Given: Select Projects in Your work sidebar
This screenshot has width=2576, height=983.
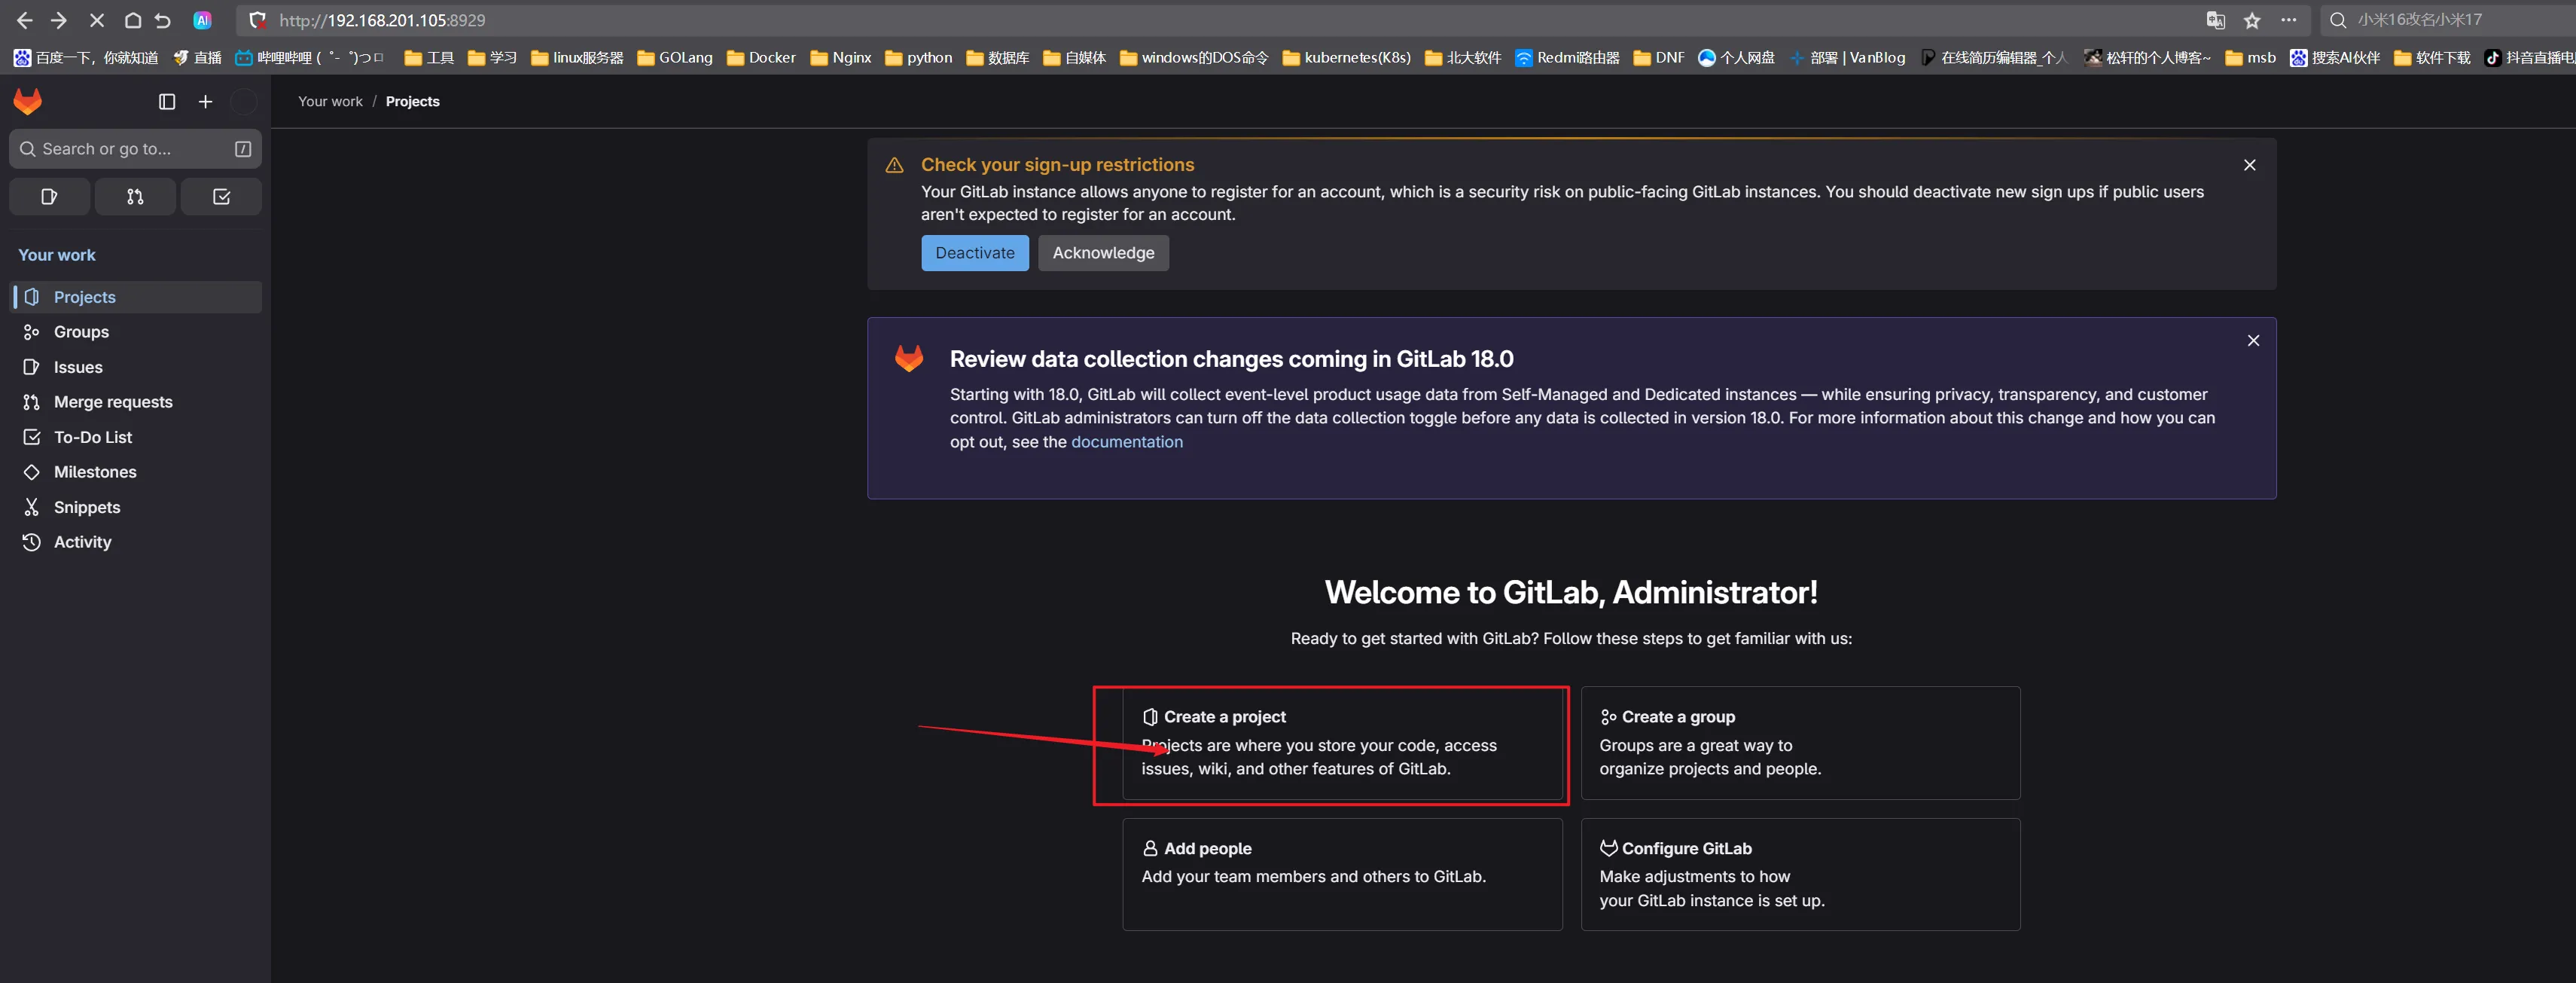Looking at the screenshot, I should click(136, 297).
